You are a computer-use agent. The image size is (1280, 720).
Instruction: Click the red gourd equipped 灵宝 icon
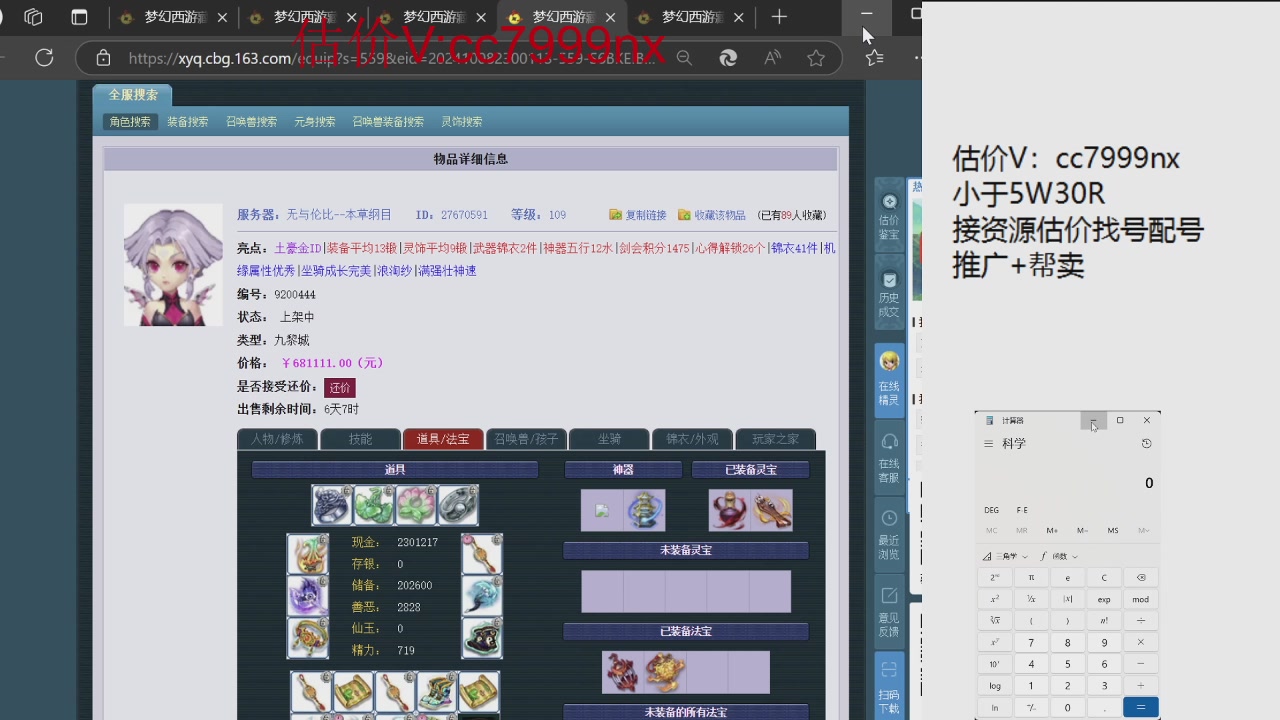pyautogui.click(x=729, y=510)
